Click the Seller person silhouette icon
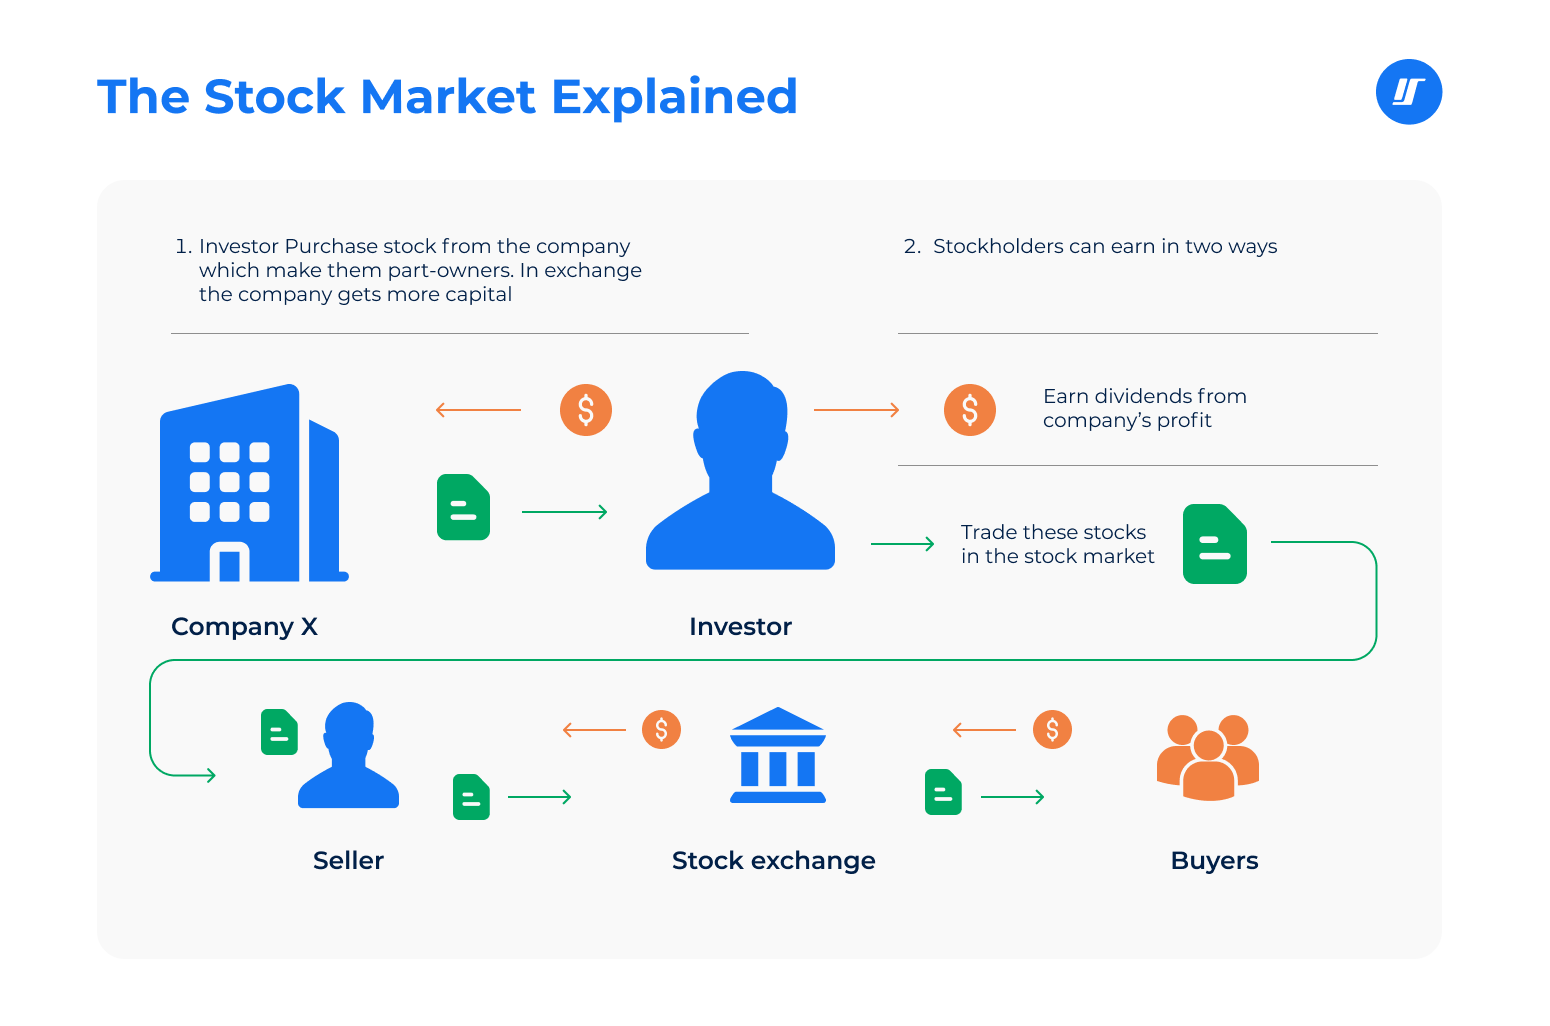The image size is (1550, 1026). click(x=348, y=755)
